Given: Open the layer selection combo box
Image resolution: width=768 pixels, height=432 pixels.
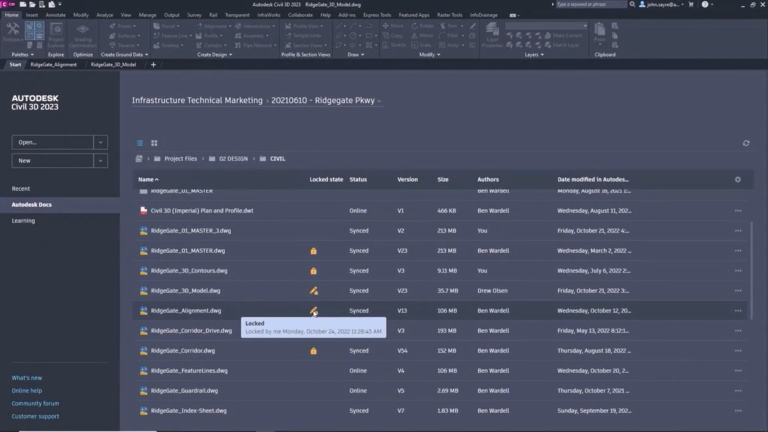Looking at the screenshot, I should (546, 26).
